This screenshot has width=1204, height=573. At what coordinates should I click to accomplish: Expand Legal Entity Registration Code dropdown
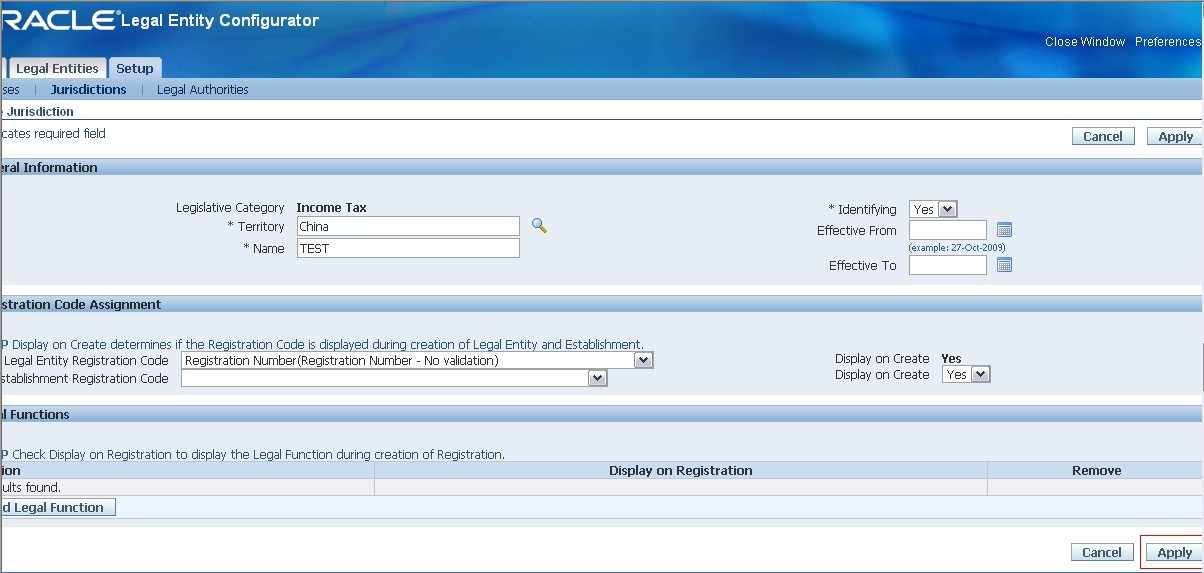click(417, 360)
